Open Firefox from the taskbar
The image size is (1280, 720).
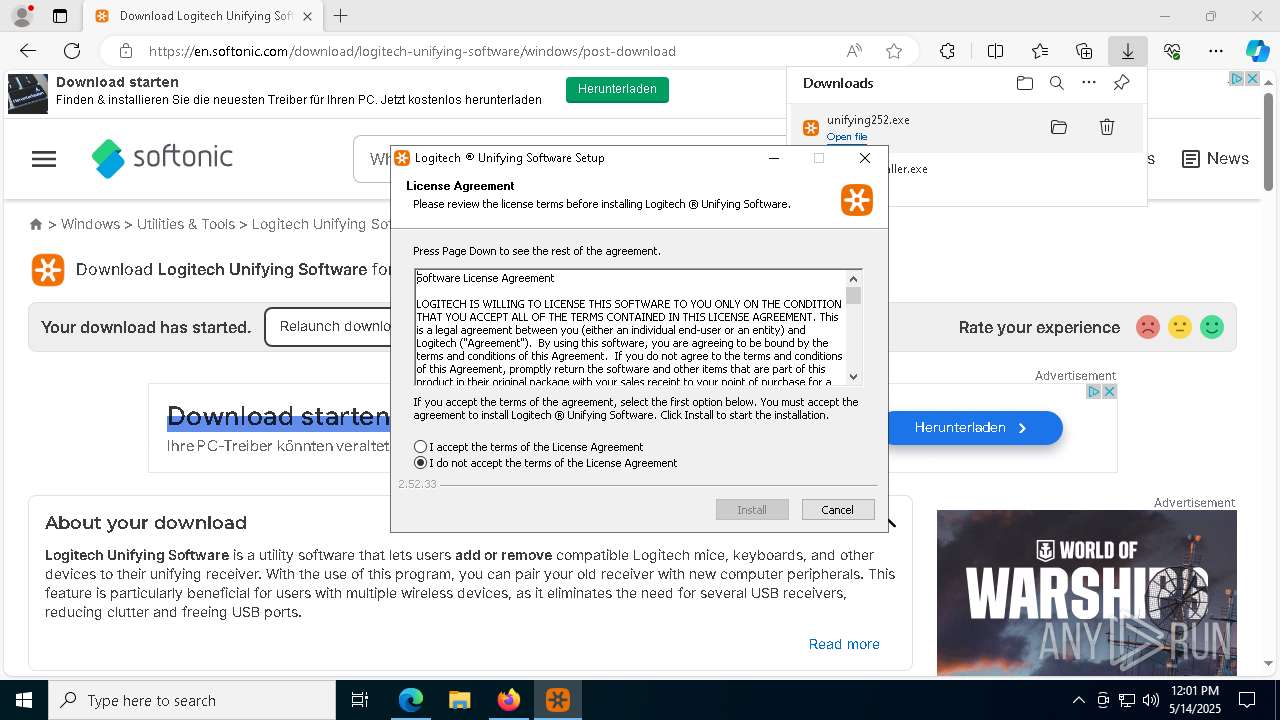509,700
